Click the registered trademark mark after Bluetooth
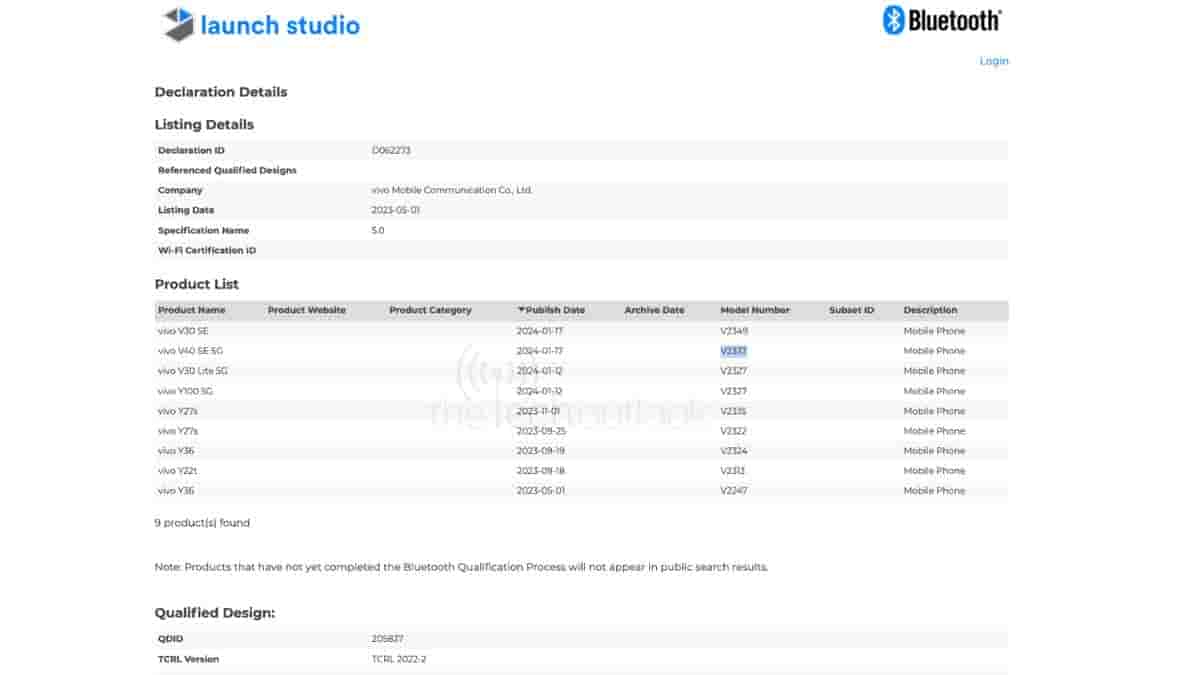Viewport: 1200px width, 675px height. 998,11
